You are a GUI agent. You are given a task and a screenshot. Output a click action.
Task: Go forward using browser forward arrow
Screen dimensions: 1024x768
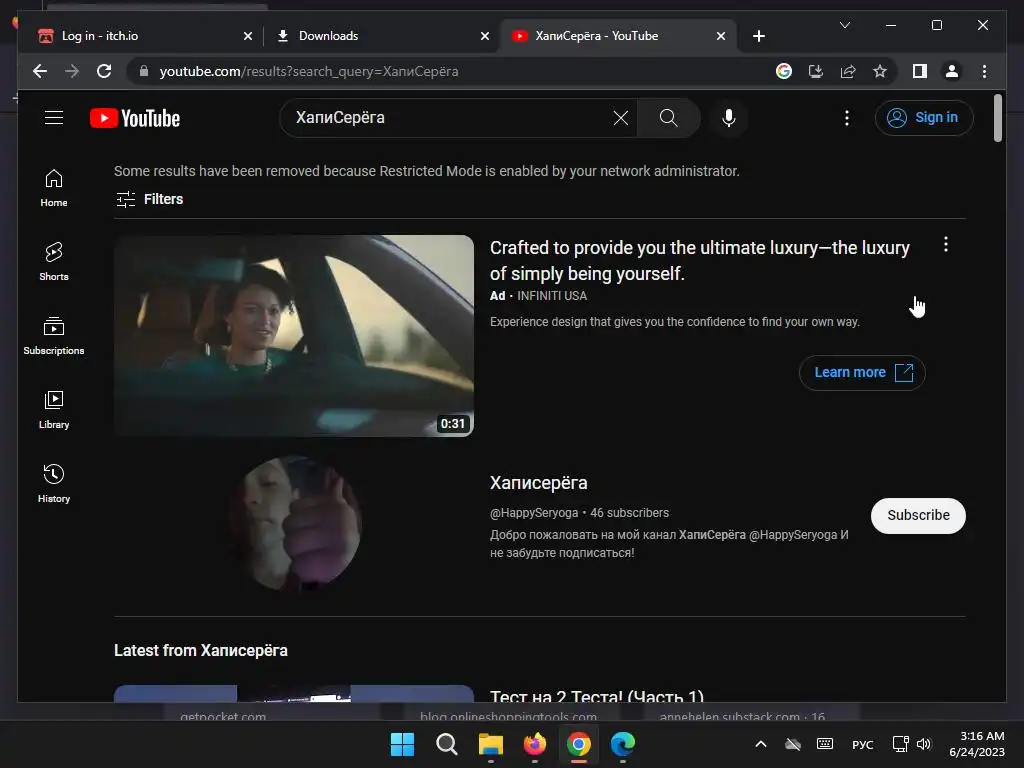point(72,71)
